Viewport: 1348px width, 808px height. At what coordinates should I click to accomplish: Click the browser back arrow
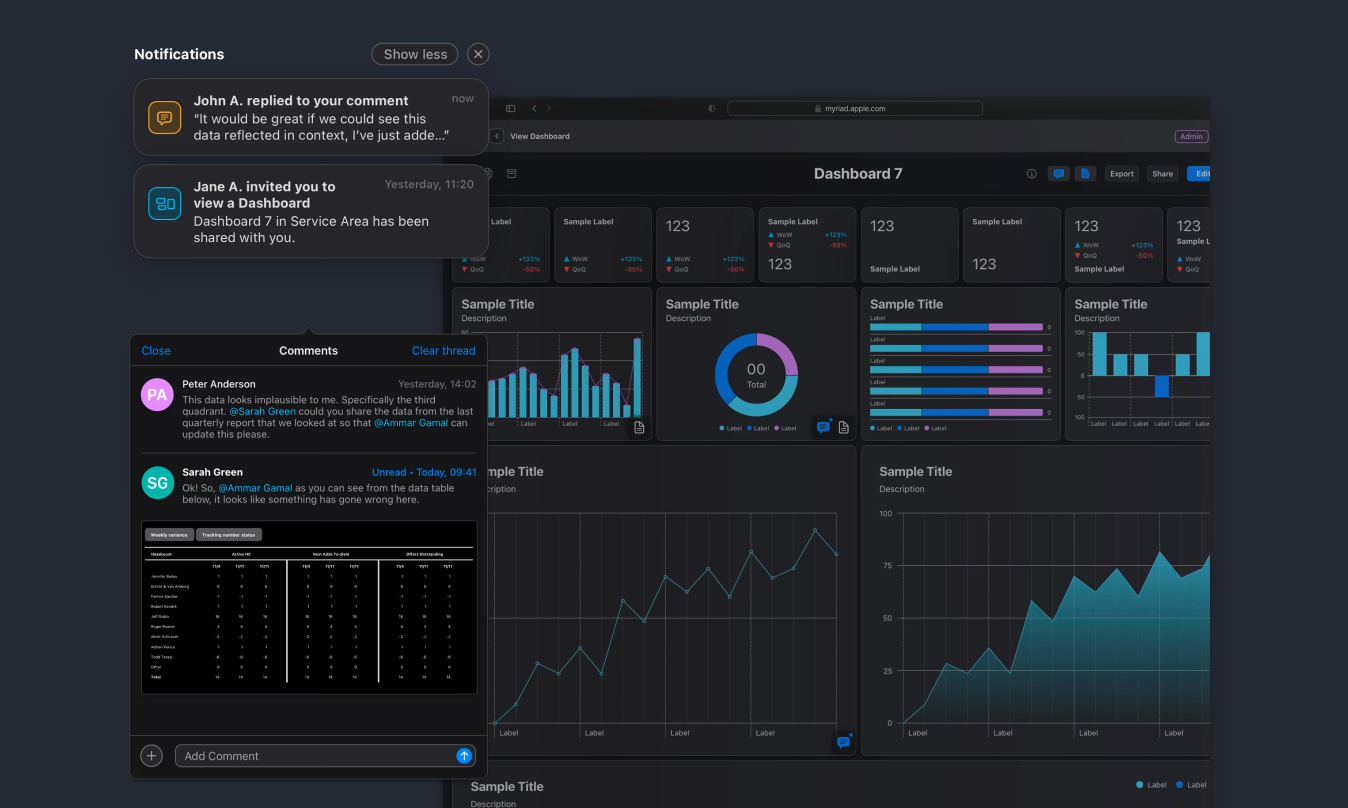[534, 108]
